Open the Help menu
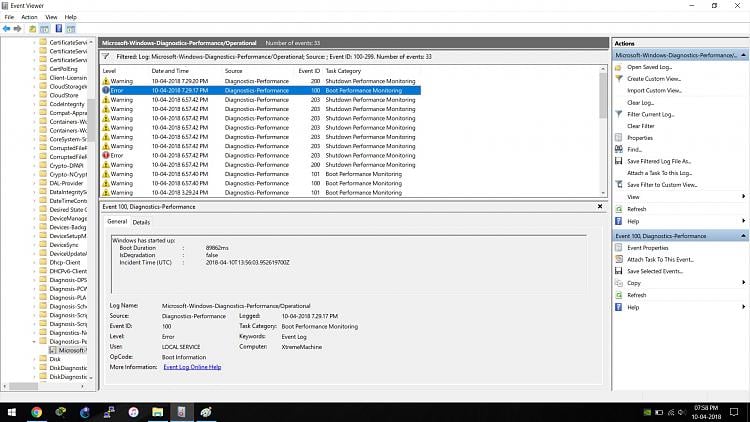This screenshot has height=422, width=750. coord(71,17)
